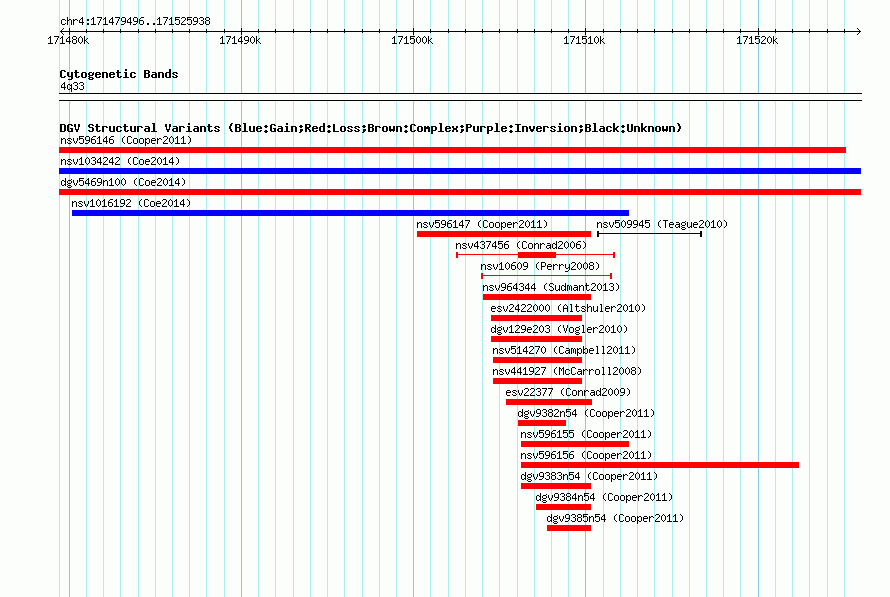This screenshot has width=890, height=597.
Task: Click the 171510k ruler position
Action: (x=584, y=40)
